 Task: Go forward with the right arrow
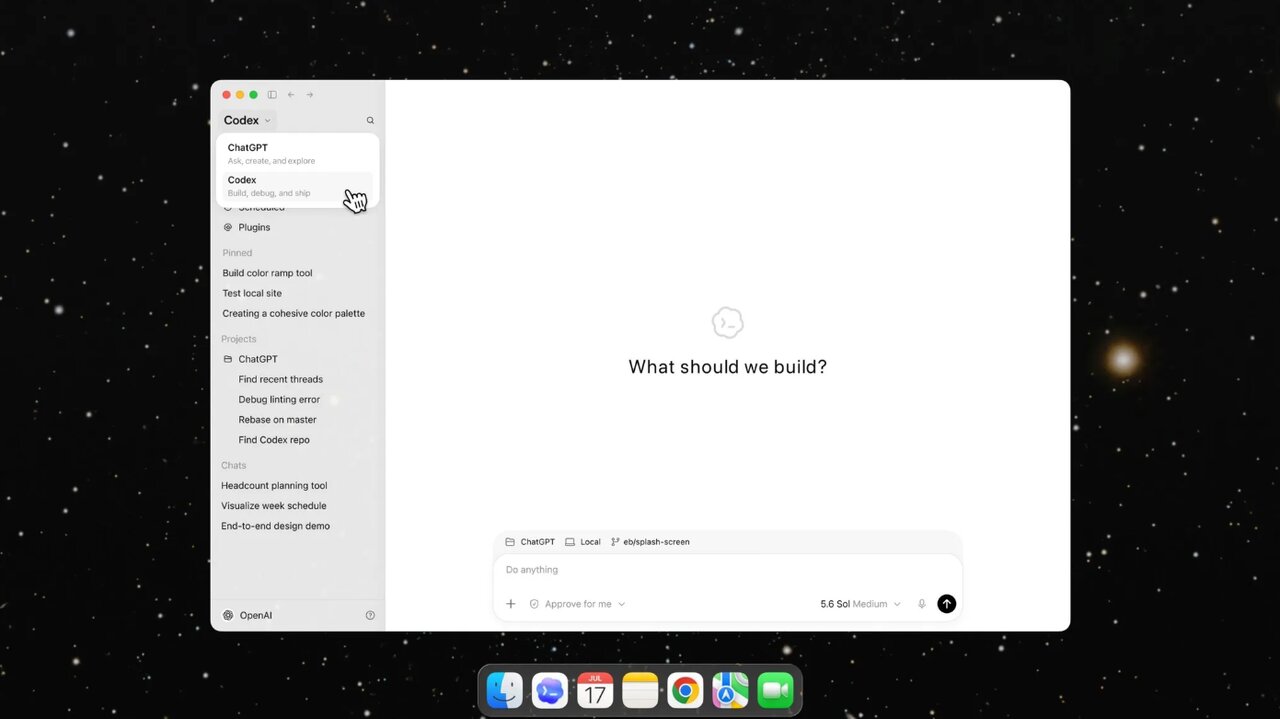[x=310, y=95]
